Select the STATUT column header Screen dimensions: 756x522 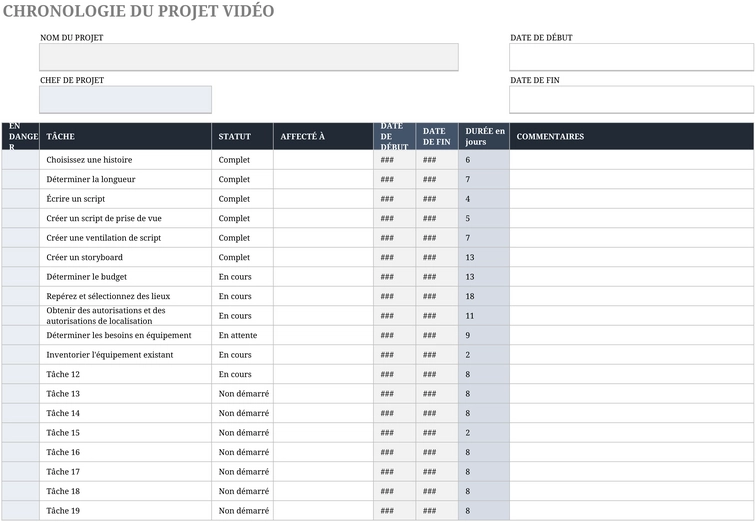pyautogui.click(x=243, y=136)
